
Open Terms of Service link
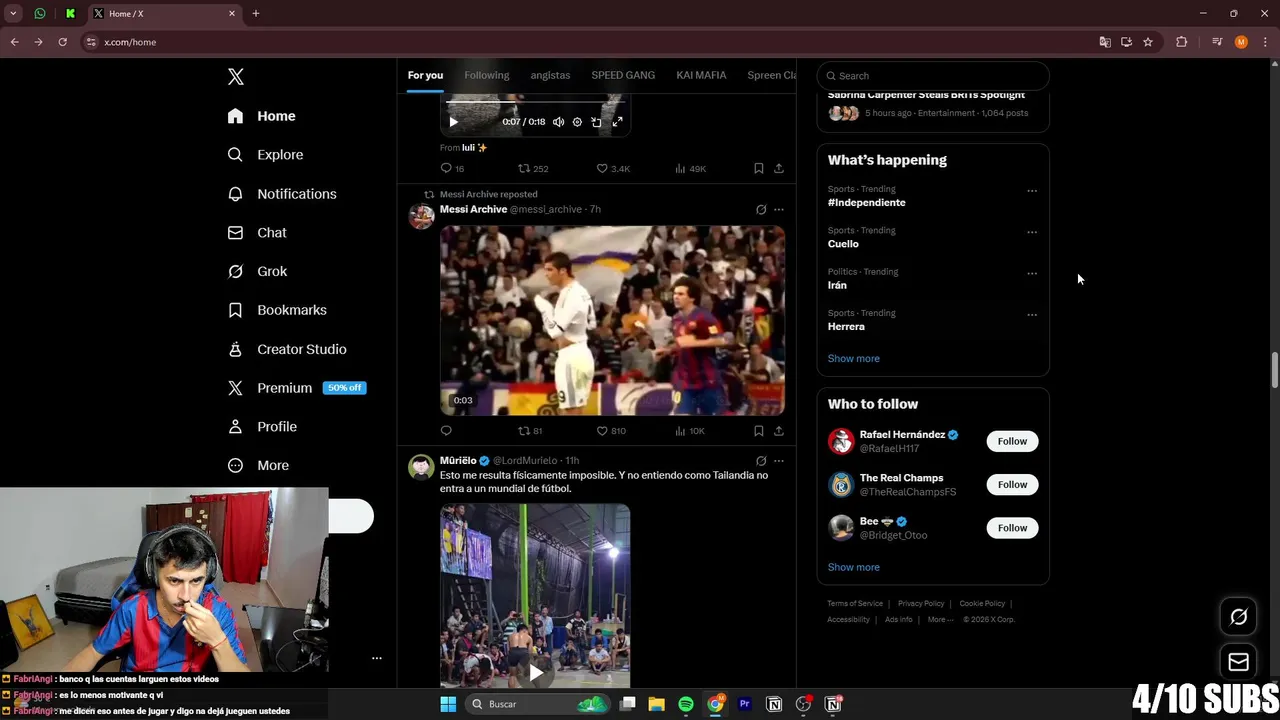pyautogui.click(x=855, y=603)
